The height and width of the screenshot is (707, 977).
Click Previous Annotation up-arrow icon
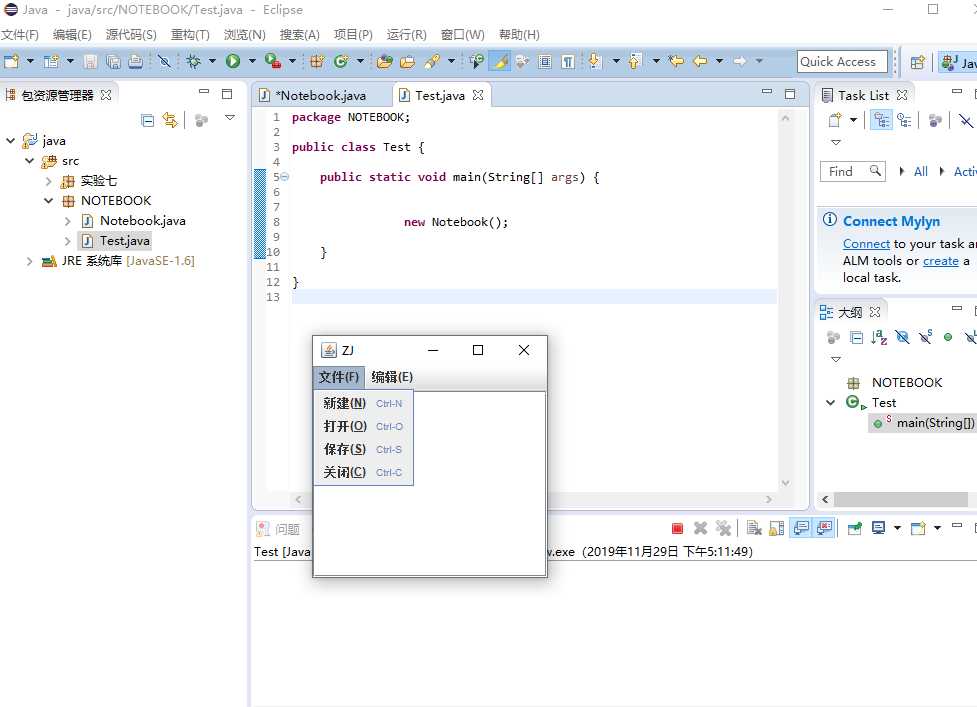click(634, 61)
